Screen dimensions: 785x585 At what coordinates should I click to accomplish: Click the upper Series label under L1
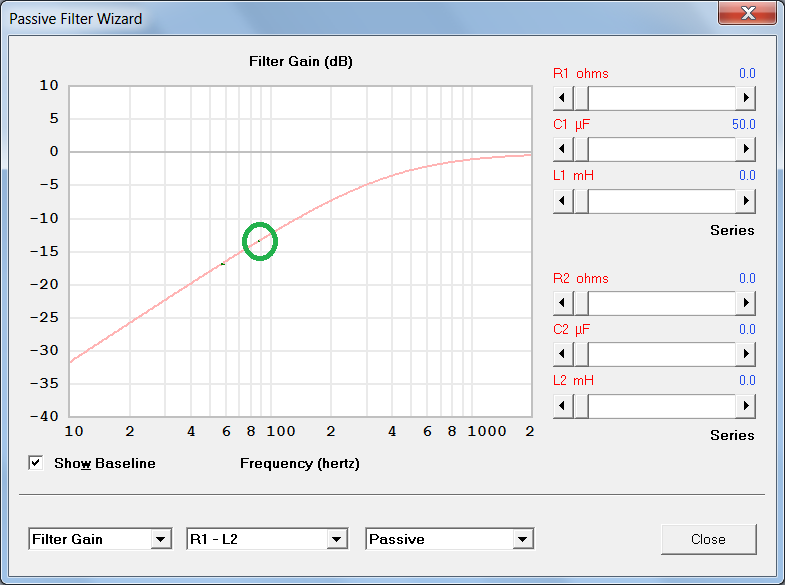click(x=732, y=230)
